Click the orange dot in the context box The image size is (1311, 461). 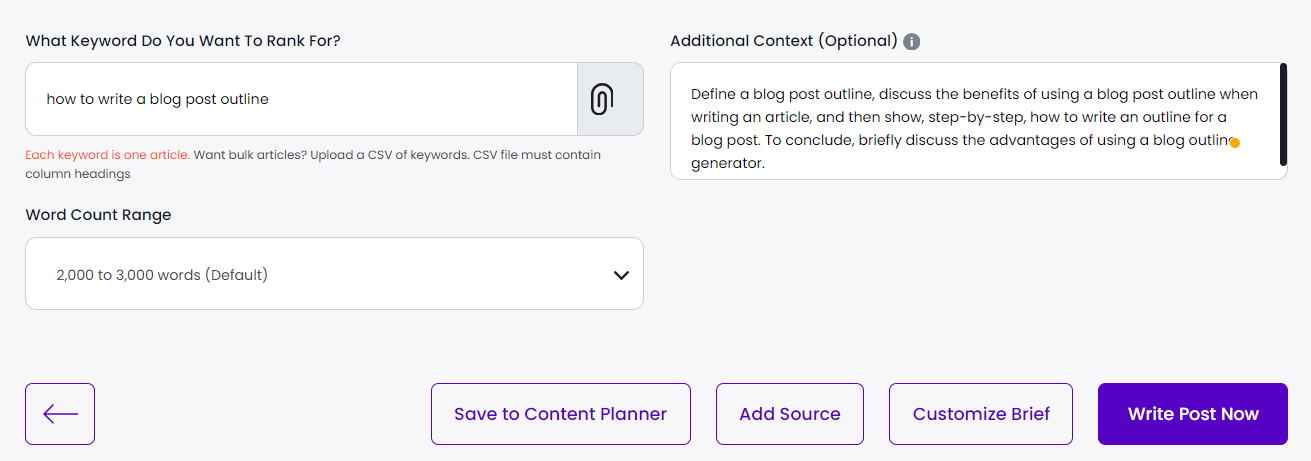tap(1235, 143)
